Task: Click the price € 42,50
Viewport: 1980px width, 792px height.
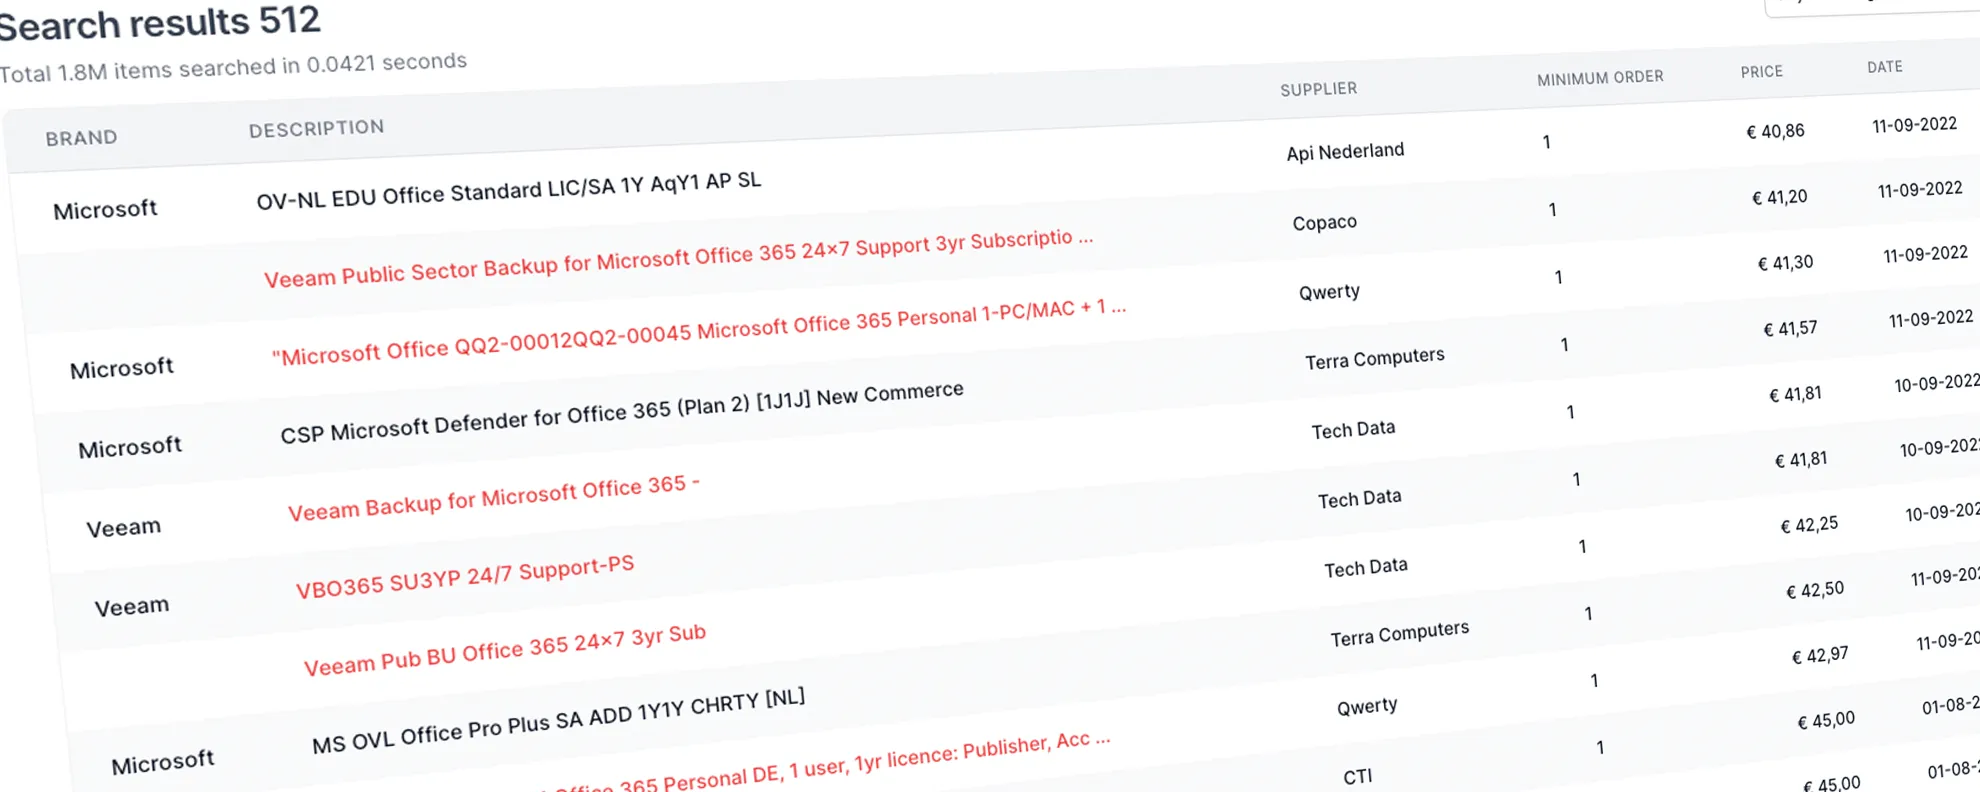Action: 1815,590
